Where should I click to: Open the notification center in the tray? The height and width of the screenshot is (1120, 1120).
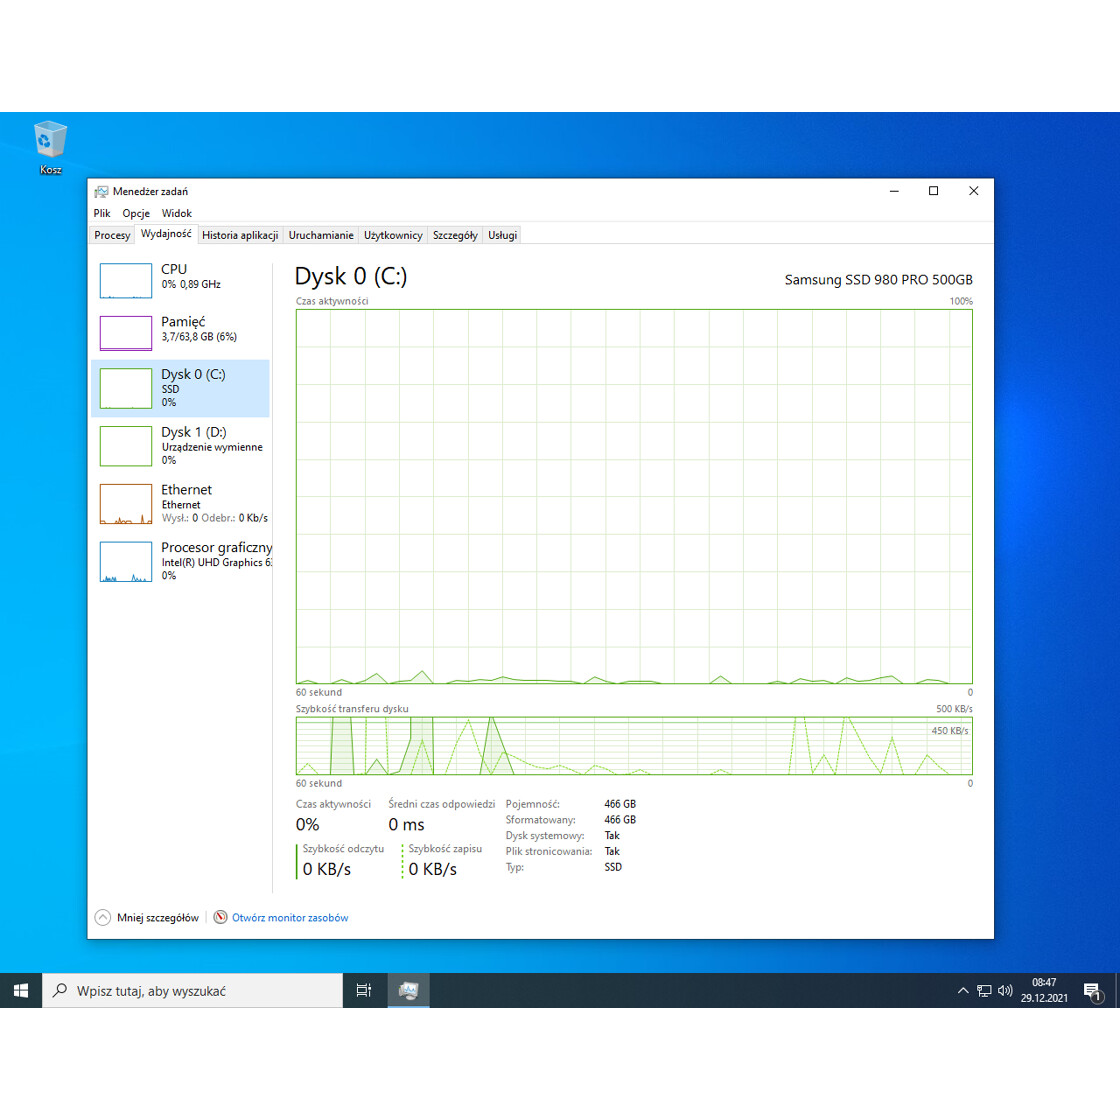(1094, 990)
